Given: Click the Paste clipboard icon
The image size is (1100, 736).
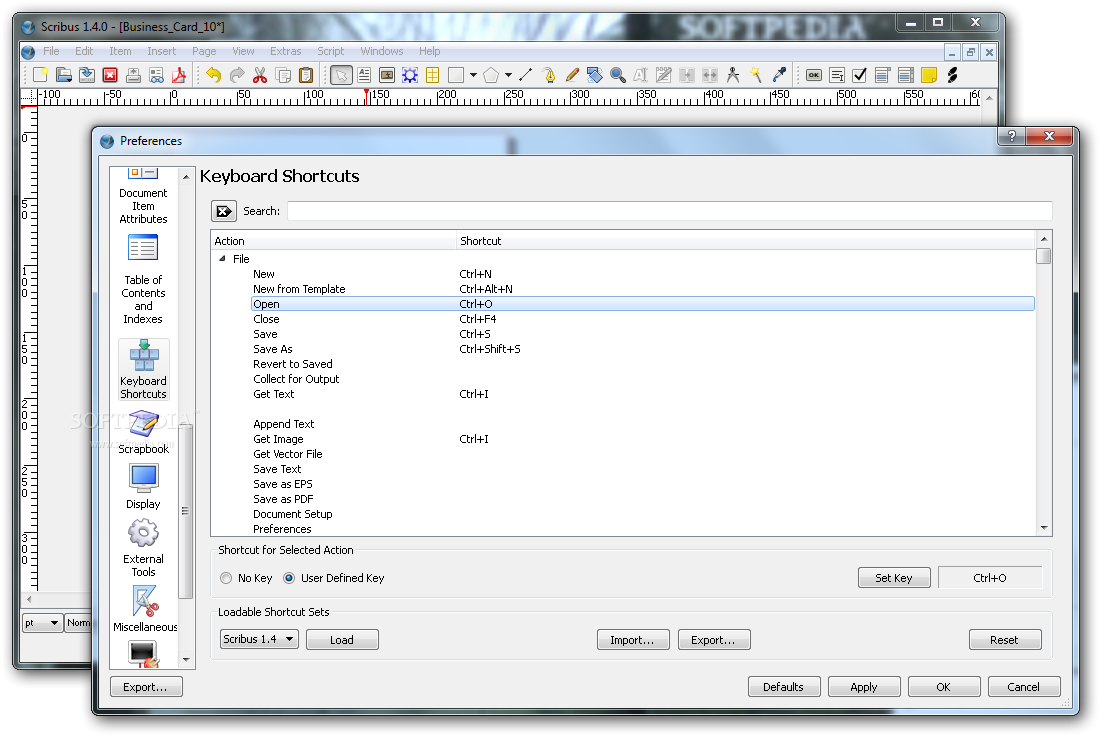Looking at the screenshot, I should [306, 75].
